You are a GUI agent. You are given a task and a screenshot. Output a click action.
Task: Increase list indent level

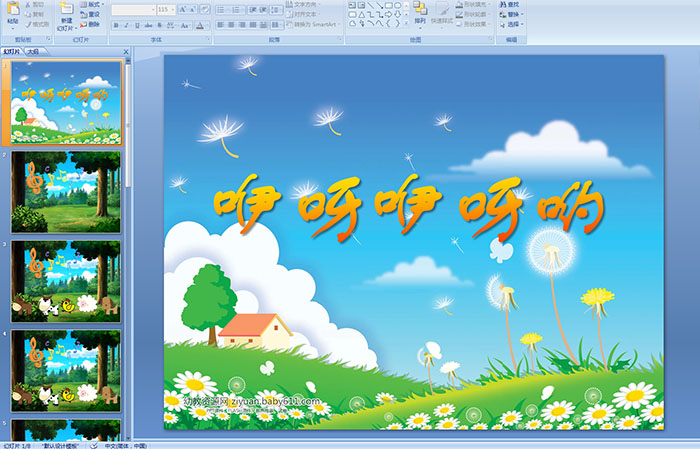[263, 10]
